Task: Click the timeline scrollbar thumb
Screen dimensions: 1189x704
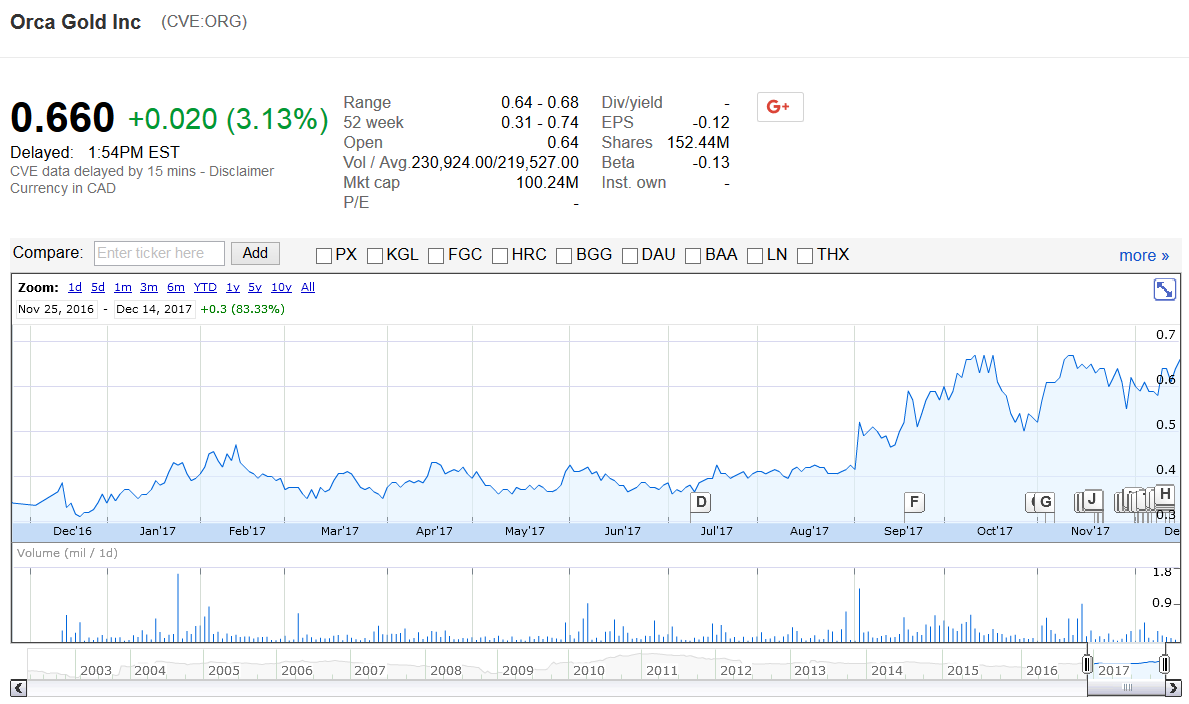Action: [x=1126, y=688]
